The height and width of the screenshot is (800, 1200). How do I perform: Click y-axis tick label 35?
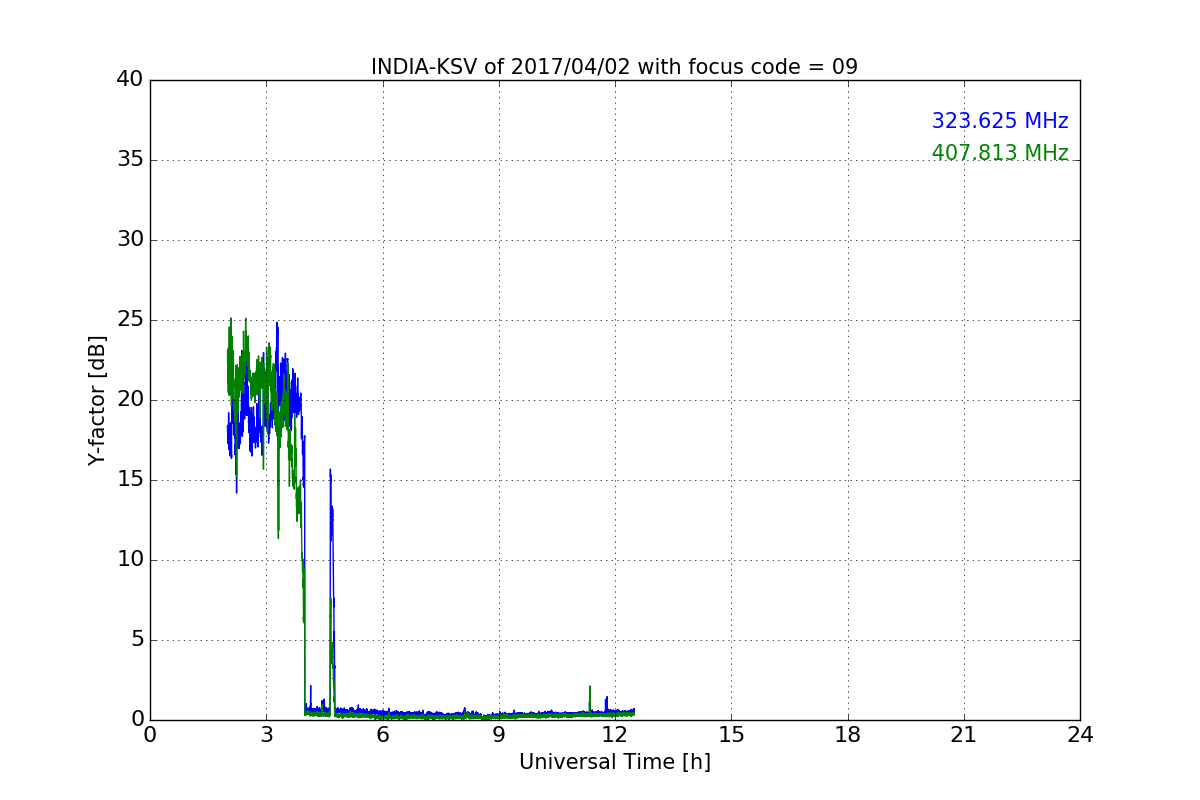click(130, 160)
